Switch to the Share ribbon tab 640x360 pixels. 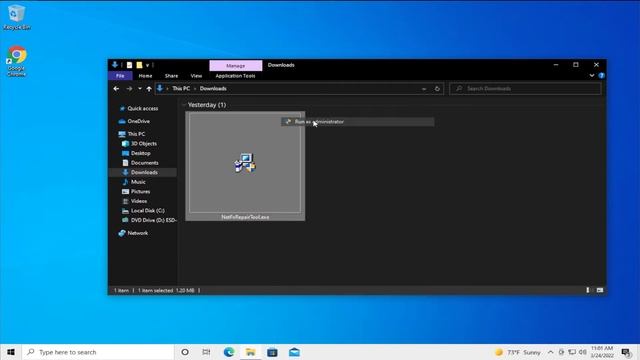[171, 76]
